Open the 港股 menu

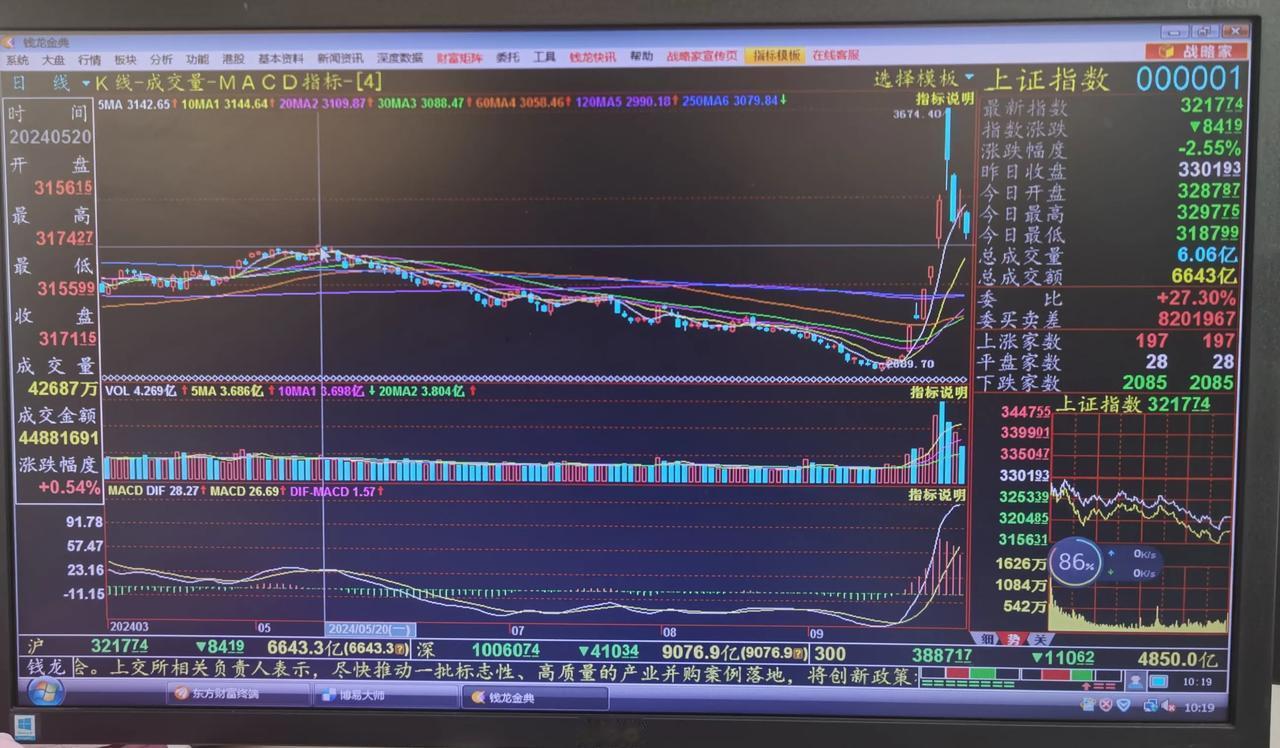coord(233,59)
